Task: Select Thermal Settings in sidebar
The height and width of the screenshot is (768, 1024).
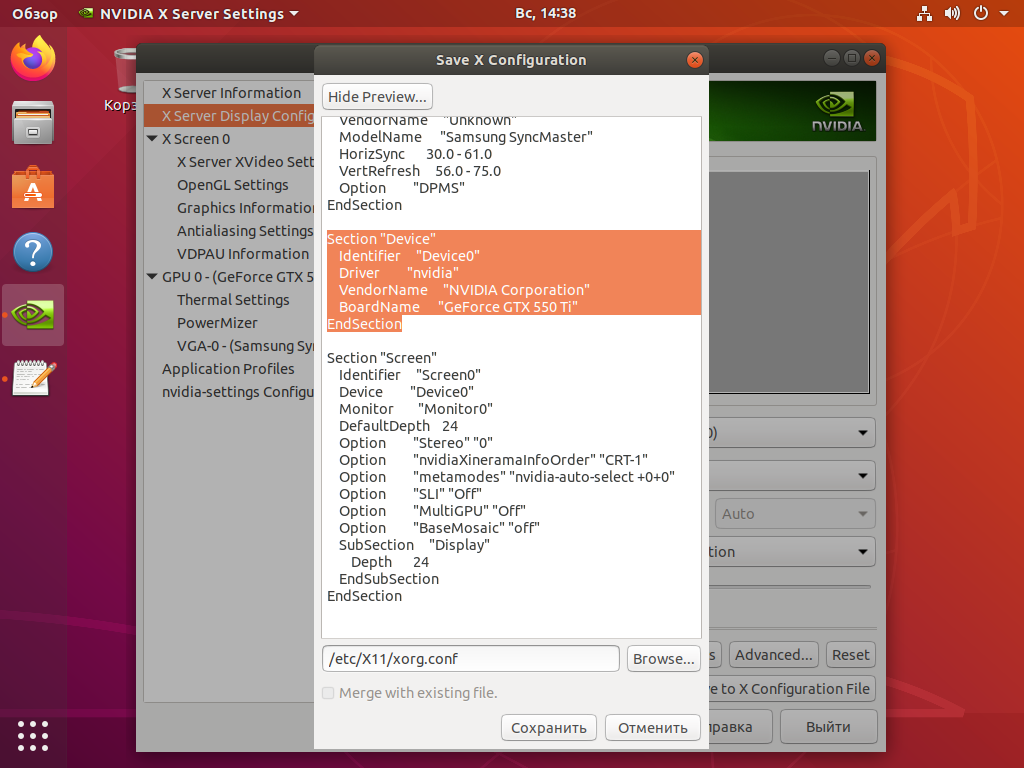Action: 233,300
